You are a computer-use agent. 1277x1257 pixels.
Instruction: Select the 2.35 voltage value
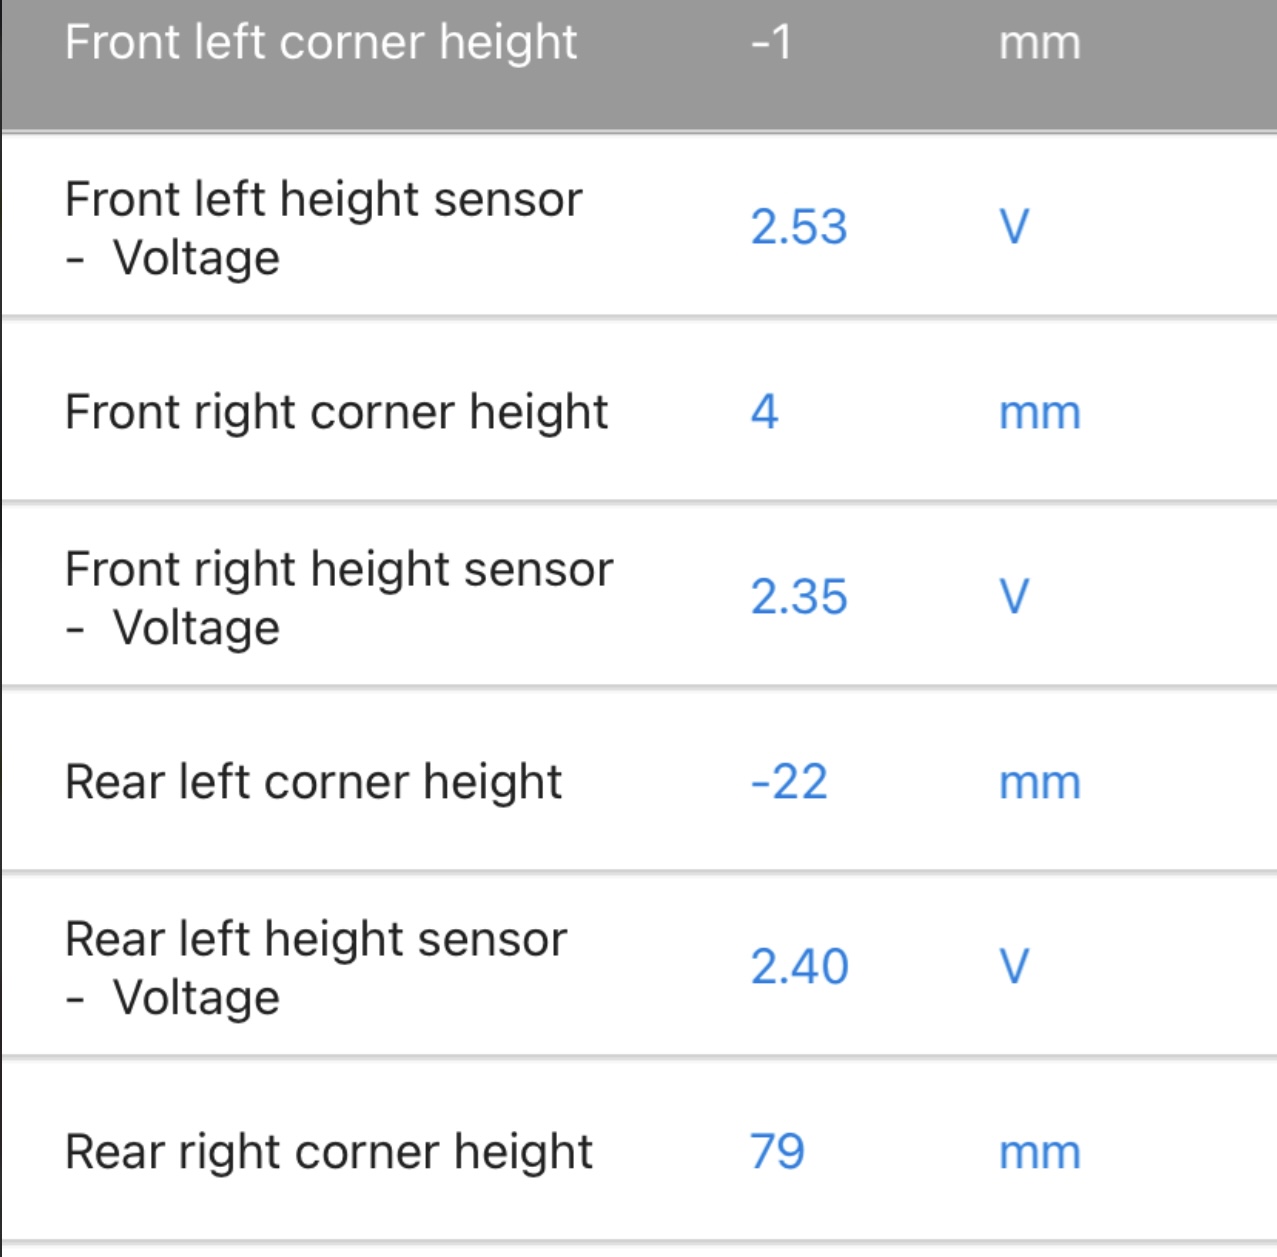(799, 597)
